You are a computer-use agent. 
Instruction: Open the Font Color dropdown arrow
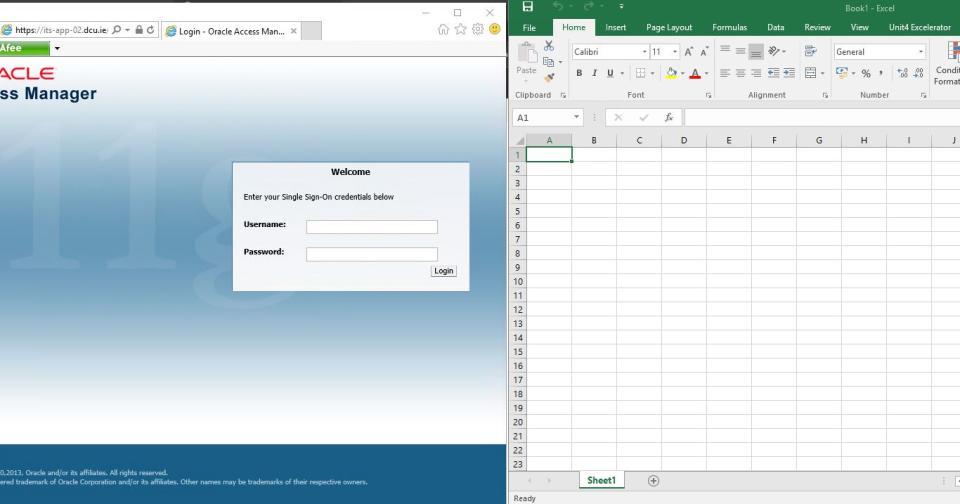[706, 73]
